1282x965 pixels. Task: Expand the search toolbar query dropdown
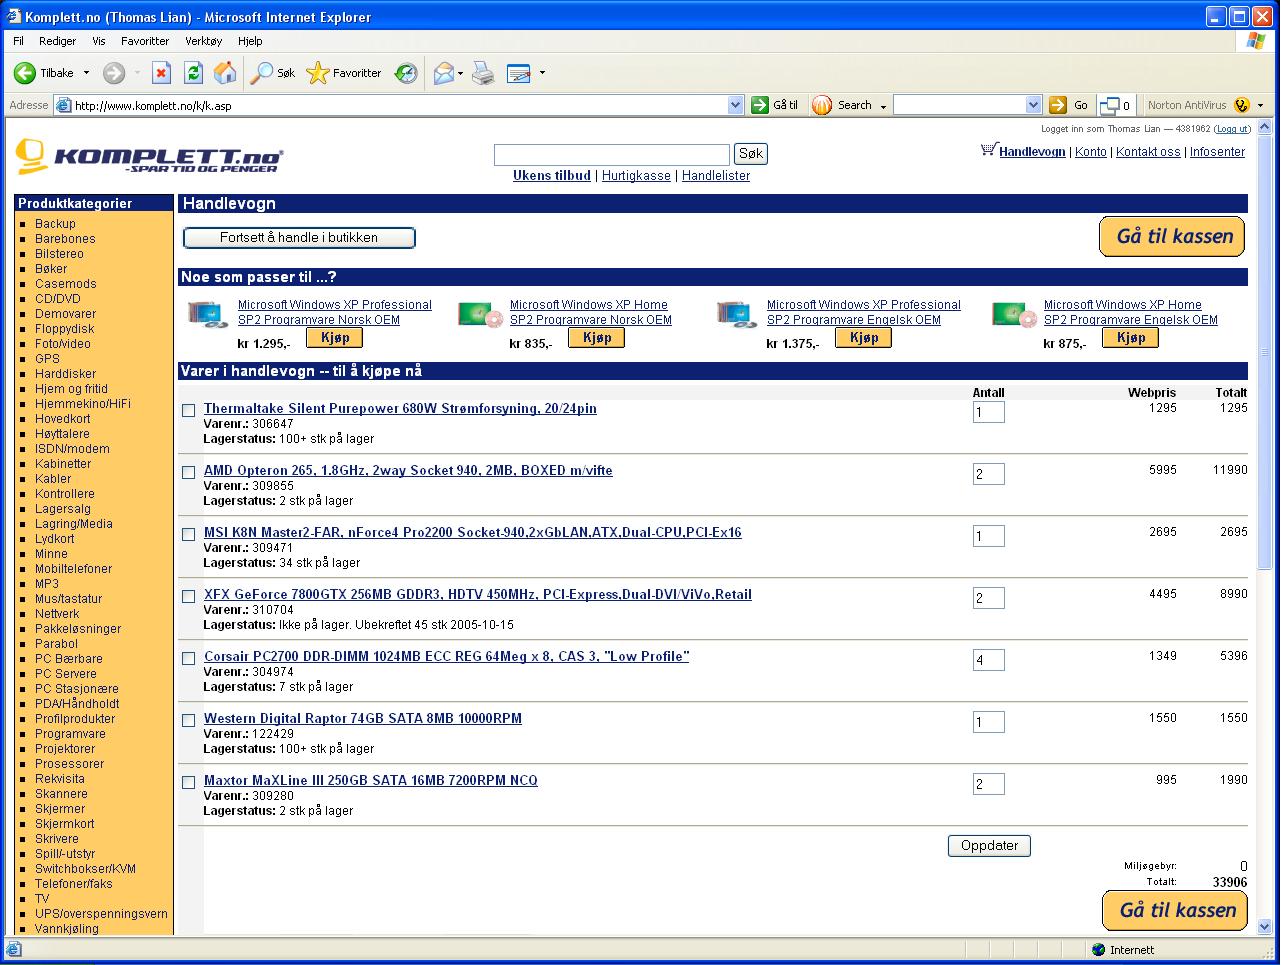coord(1034,105)
